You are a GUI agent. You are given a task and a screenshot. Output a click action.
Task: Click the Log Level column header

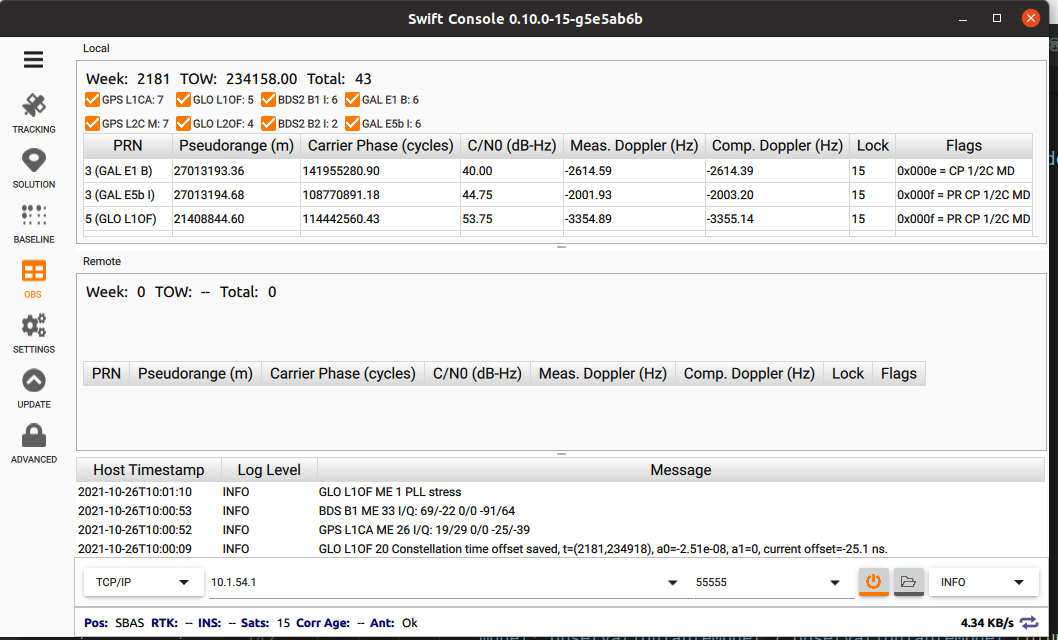pyautogui.click(x=269, y=470)
